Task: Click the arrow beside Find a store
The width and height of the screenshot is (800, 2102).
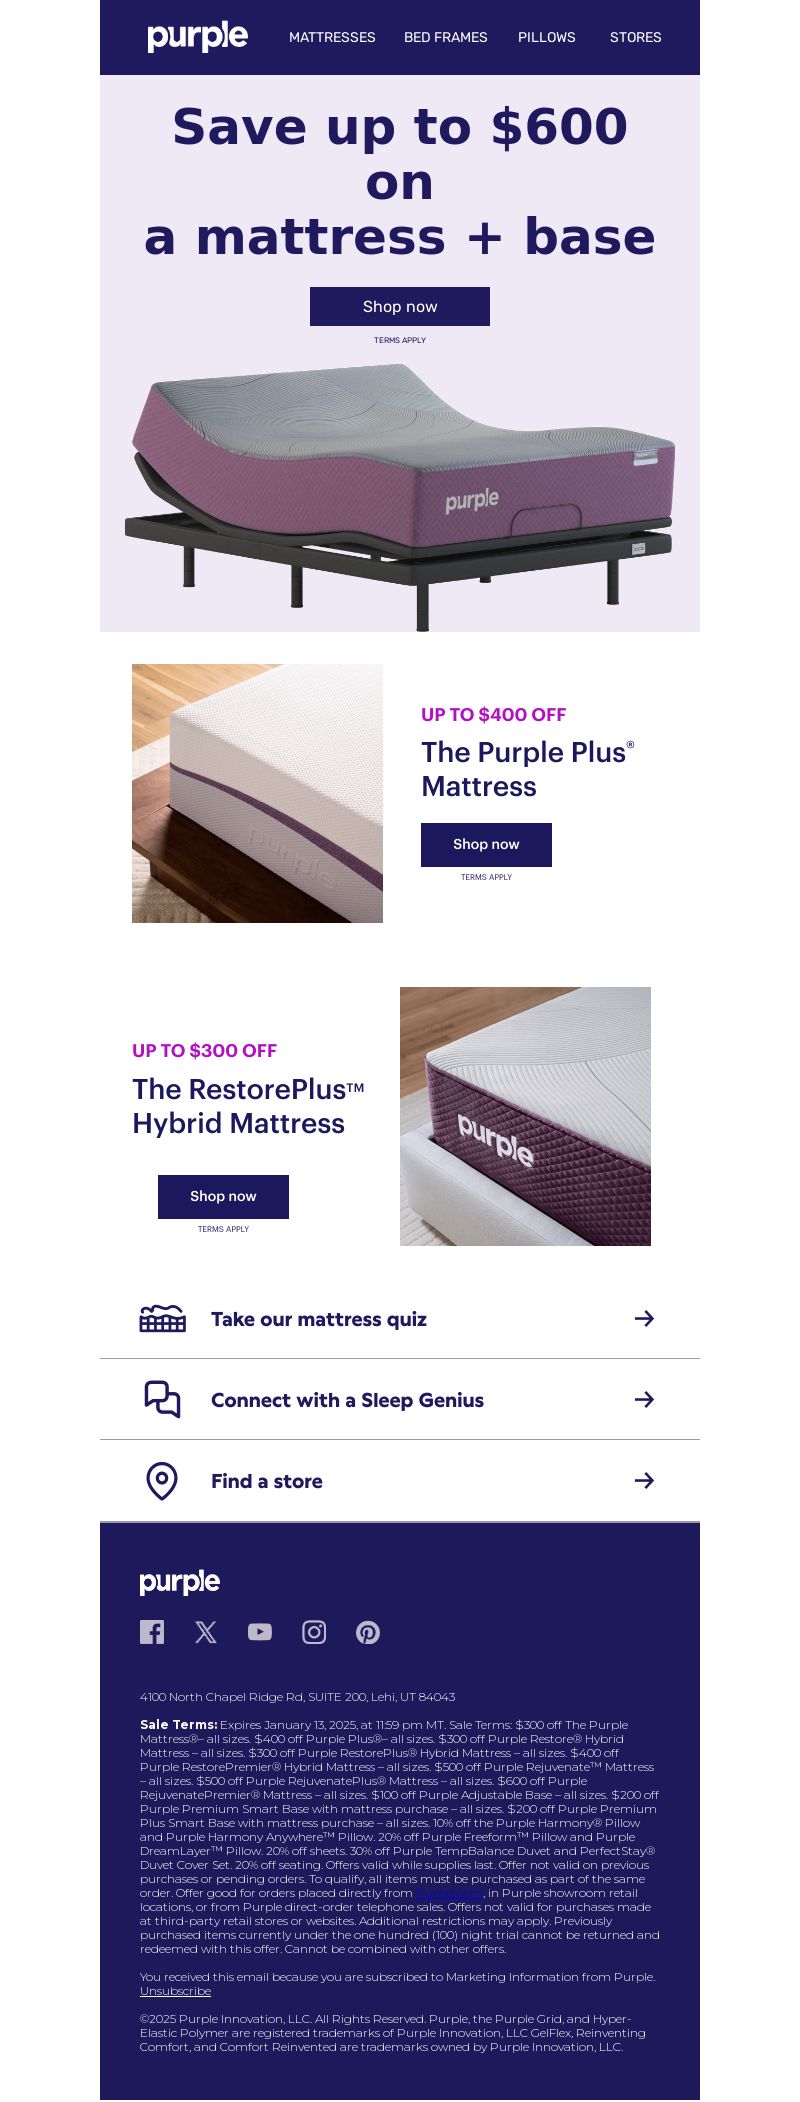Action: click(644, 1480)
